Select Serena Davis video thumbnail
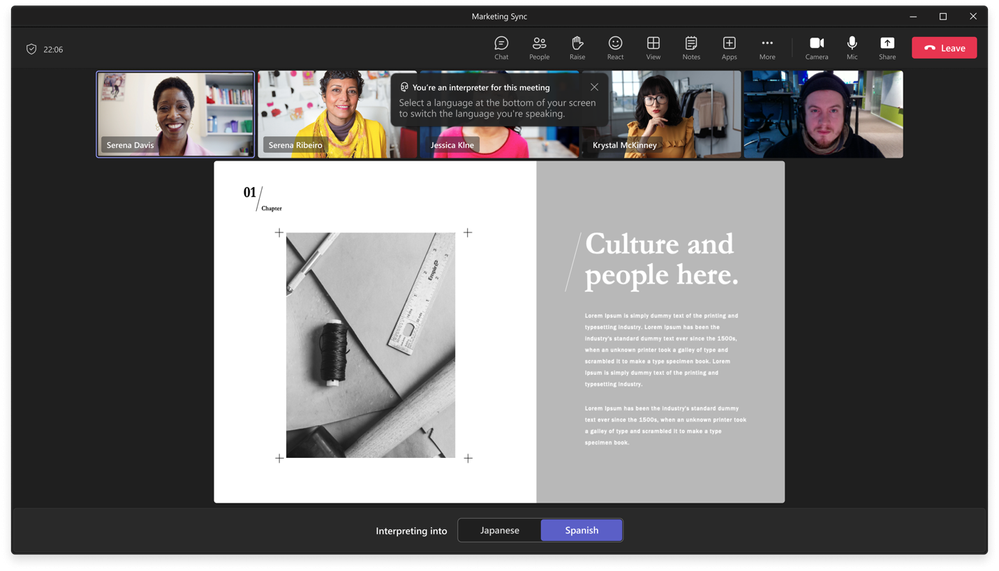Image resolution: width=999 pixels, height=571 pixels. point(176,114)
